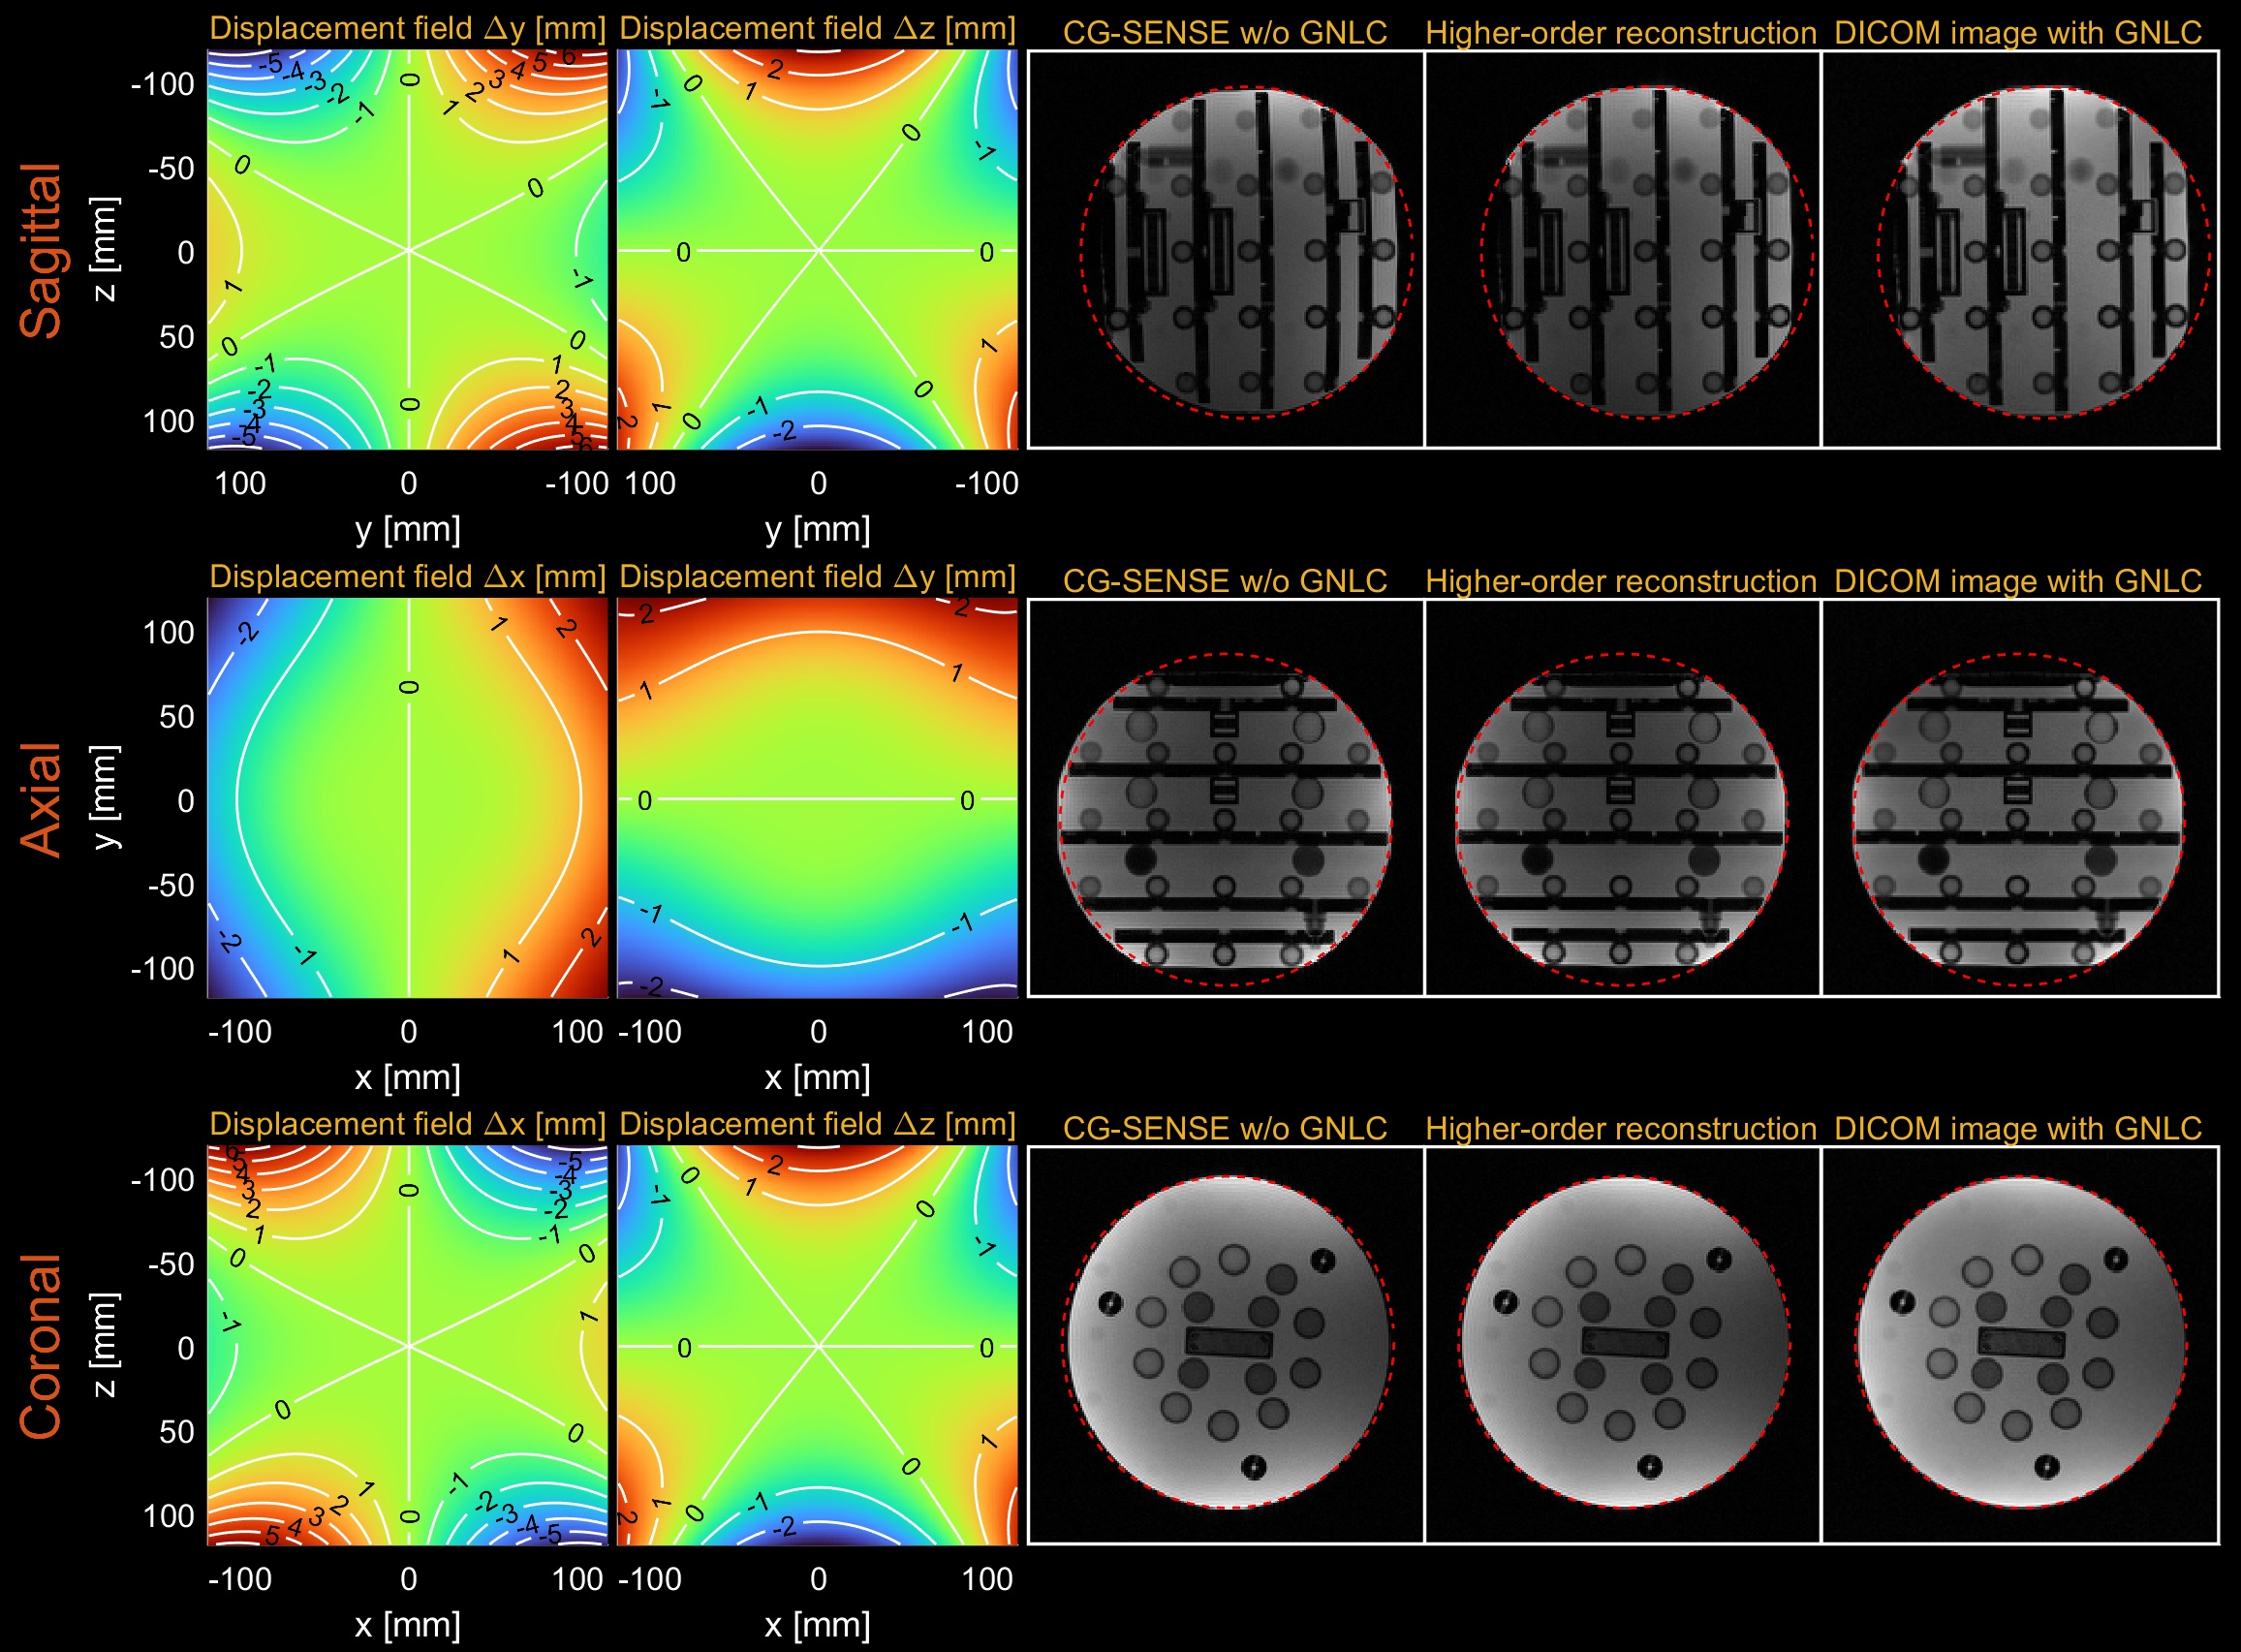The height and width of the screenshot is (1652, 2241).
Task: Click the top-row 'Higher-order reconstruction' title text
Action: click(x=1620, y=33)
